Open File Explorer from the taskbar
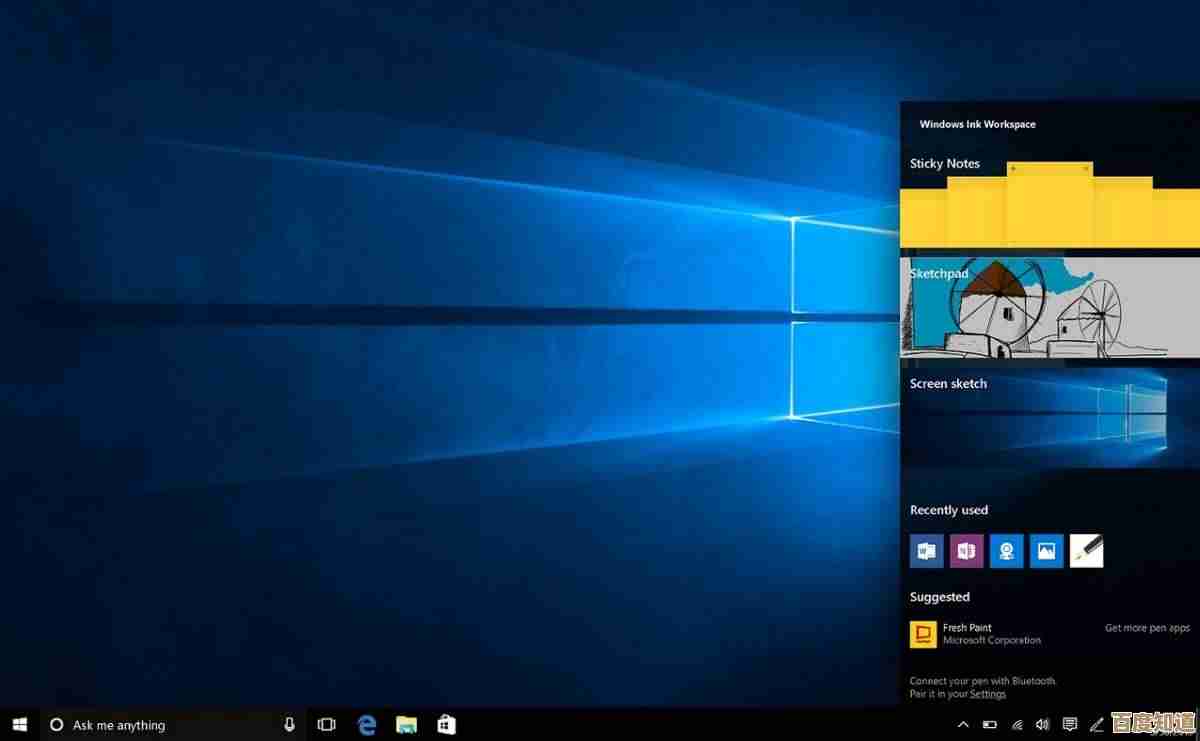The image size is (1200, 741). click(406, 725)
